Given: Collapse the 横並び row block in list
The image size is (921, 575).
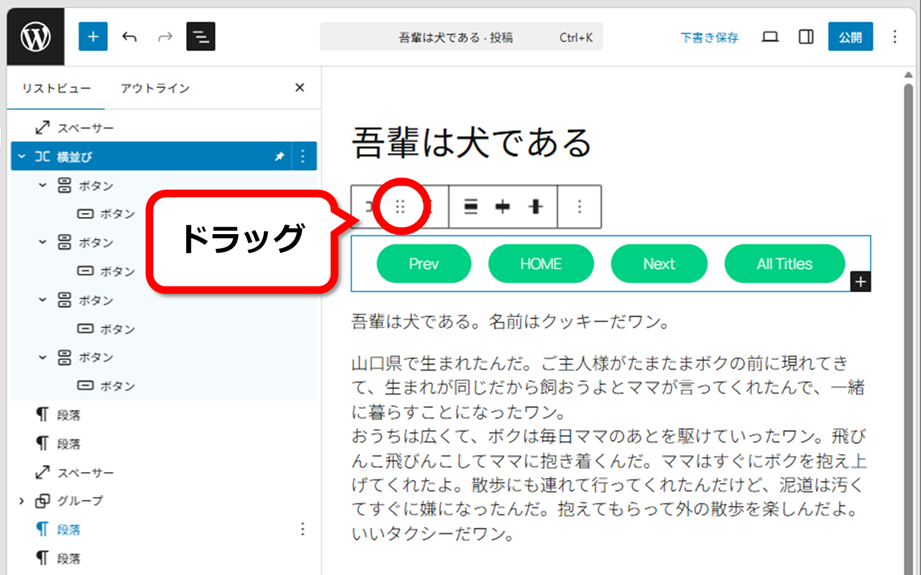Looking at the screenshot, I should click(22, 157).
